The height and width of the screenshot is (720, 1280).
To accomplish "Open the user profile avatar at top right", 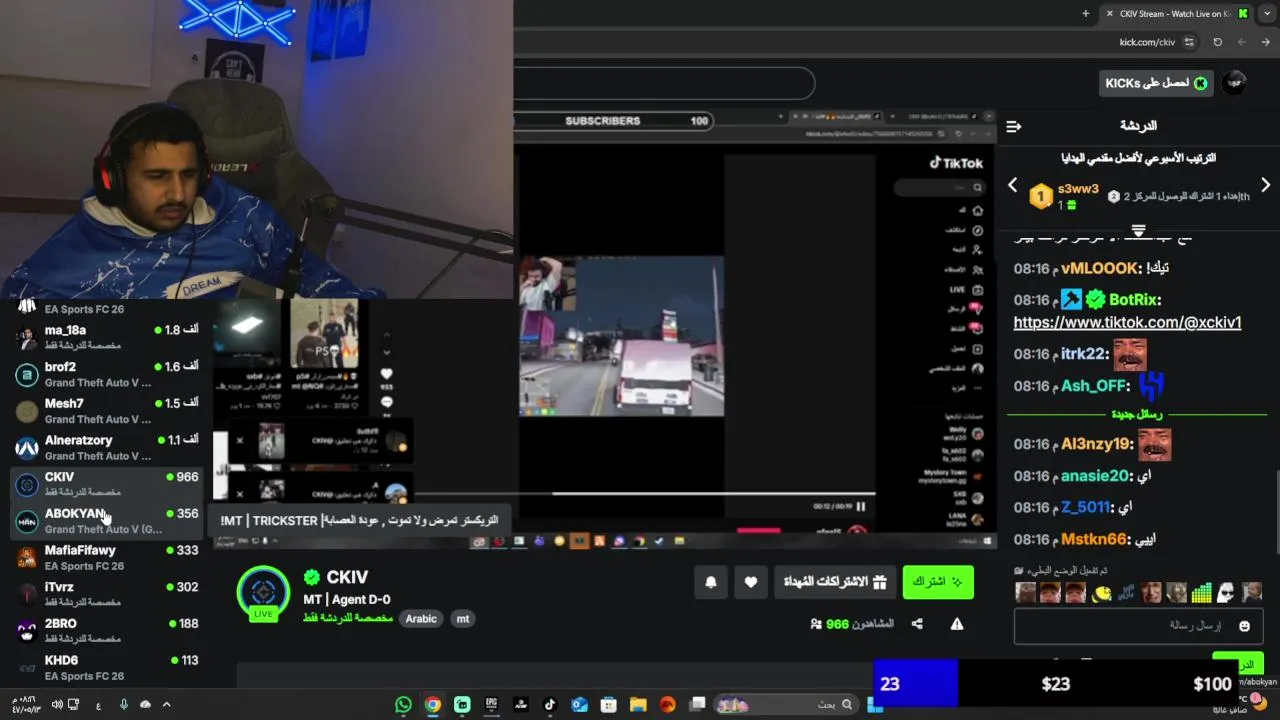I will coord(1236,83).
